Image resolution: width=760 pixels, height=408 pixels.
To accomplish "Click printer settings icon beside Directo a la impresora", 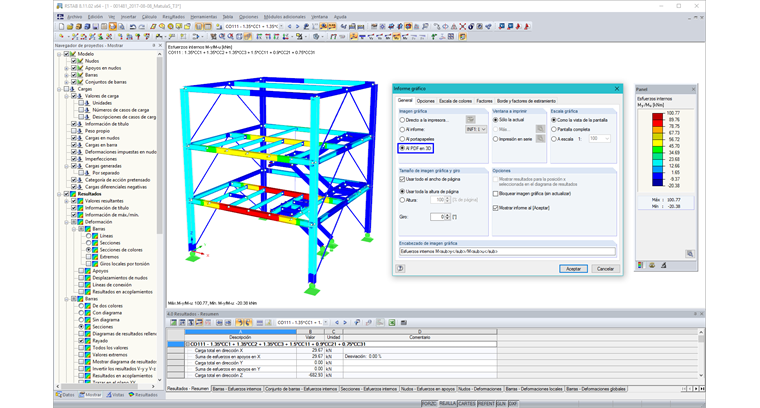I will [470, 120].
